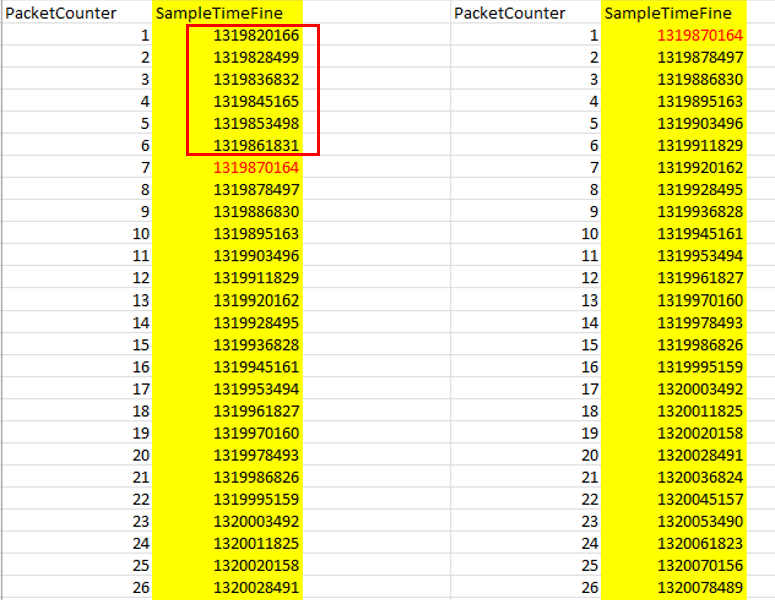Click red value 1319870164 in left table
Viewport: 775px width, 600px height.
[256, 168]
